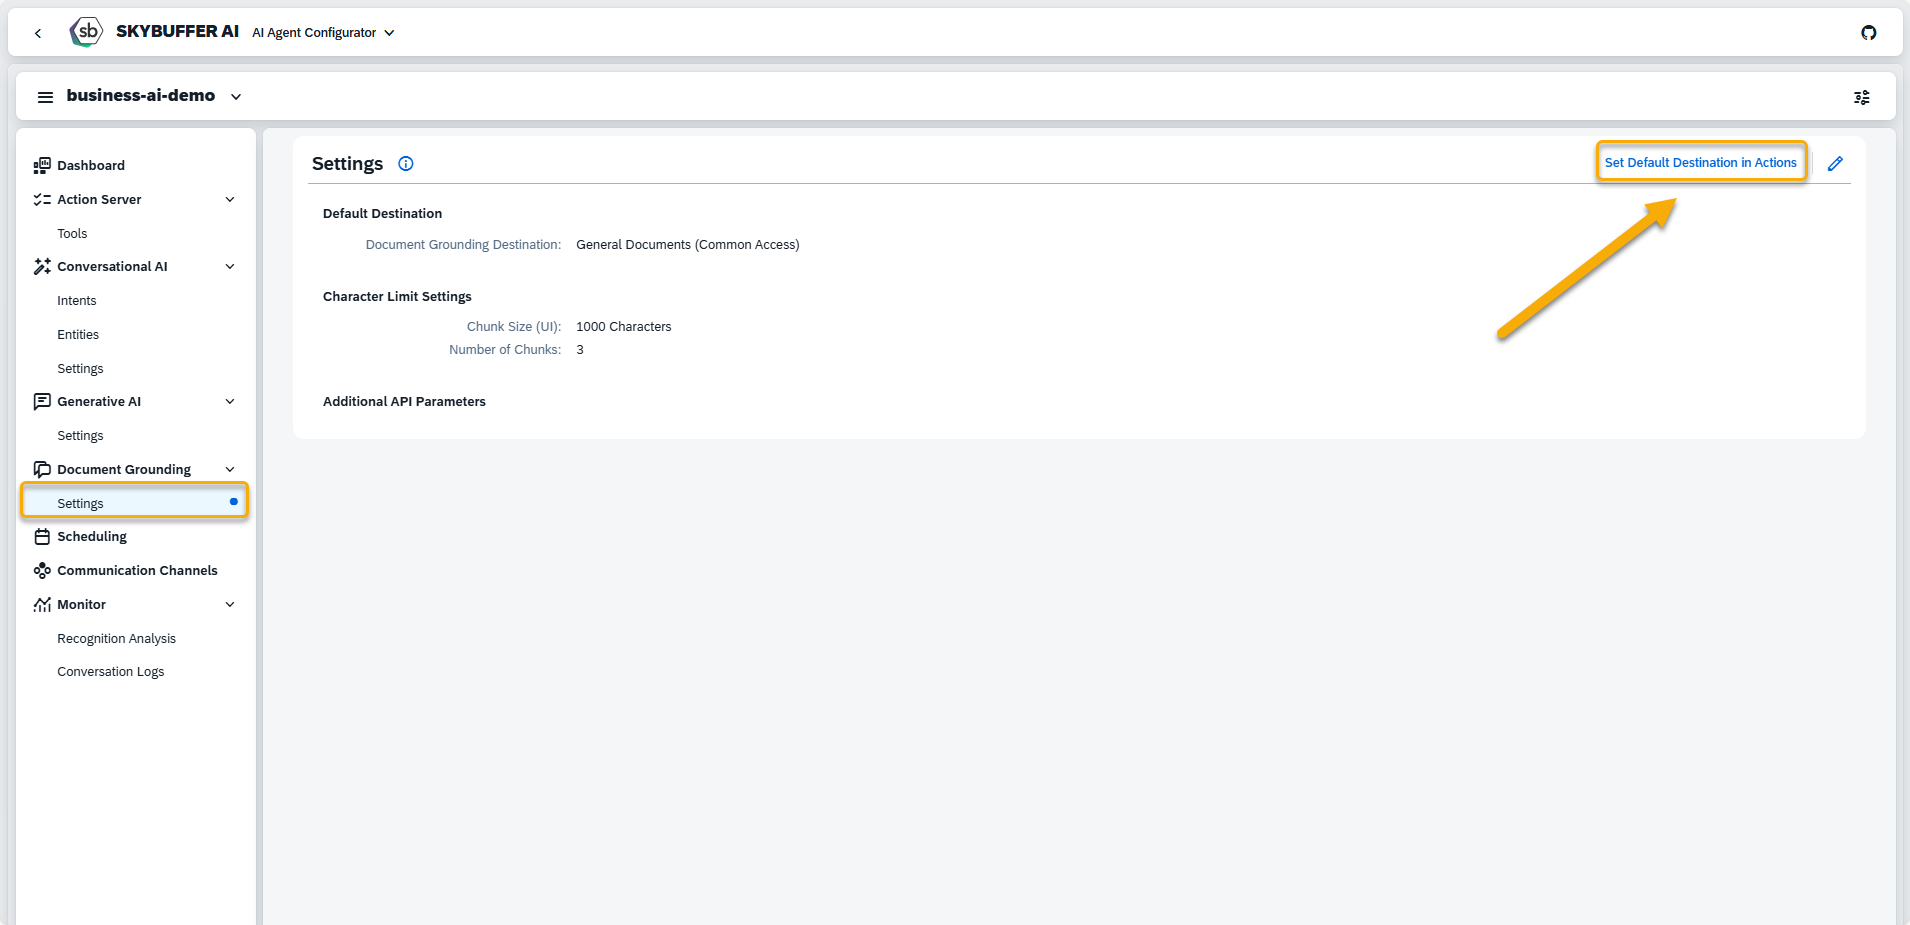Click the Settings info icon
This screenshot has height=925, width=1910.
click(x=406, y=164)
